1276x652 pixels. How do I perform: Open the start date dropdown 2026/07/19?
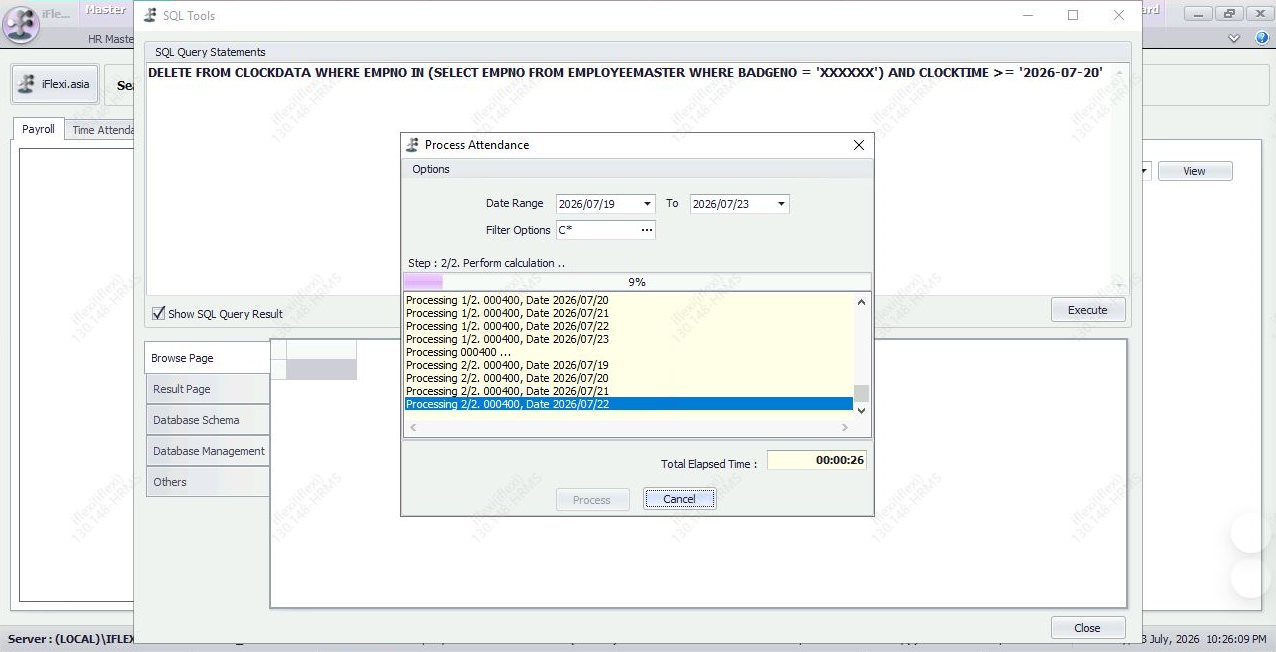pyautogui.click(x=647, y=204)
